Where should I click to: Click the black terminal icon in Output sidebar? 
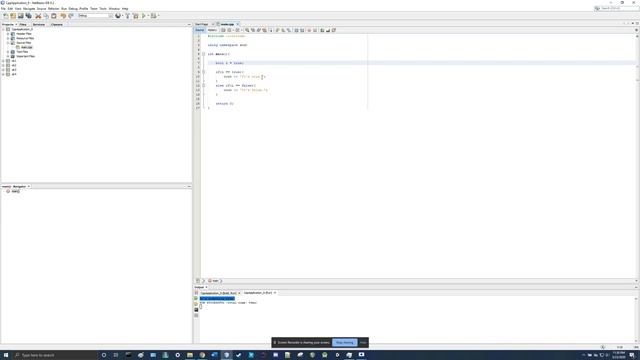point(196,310)
